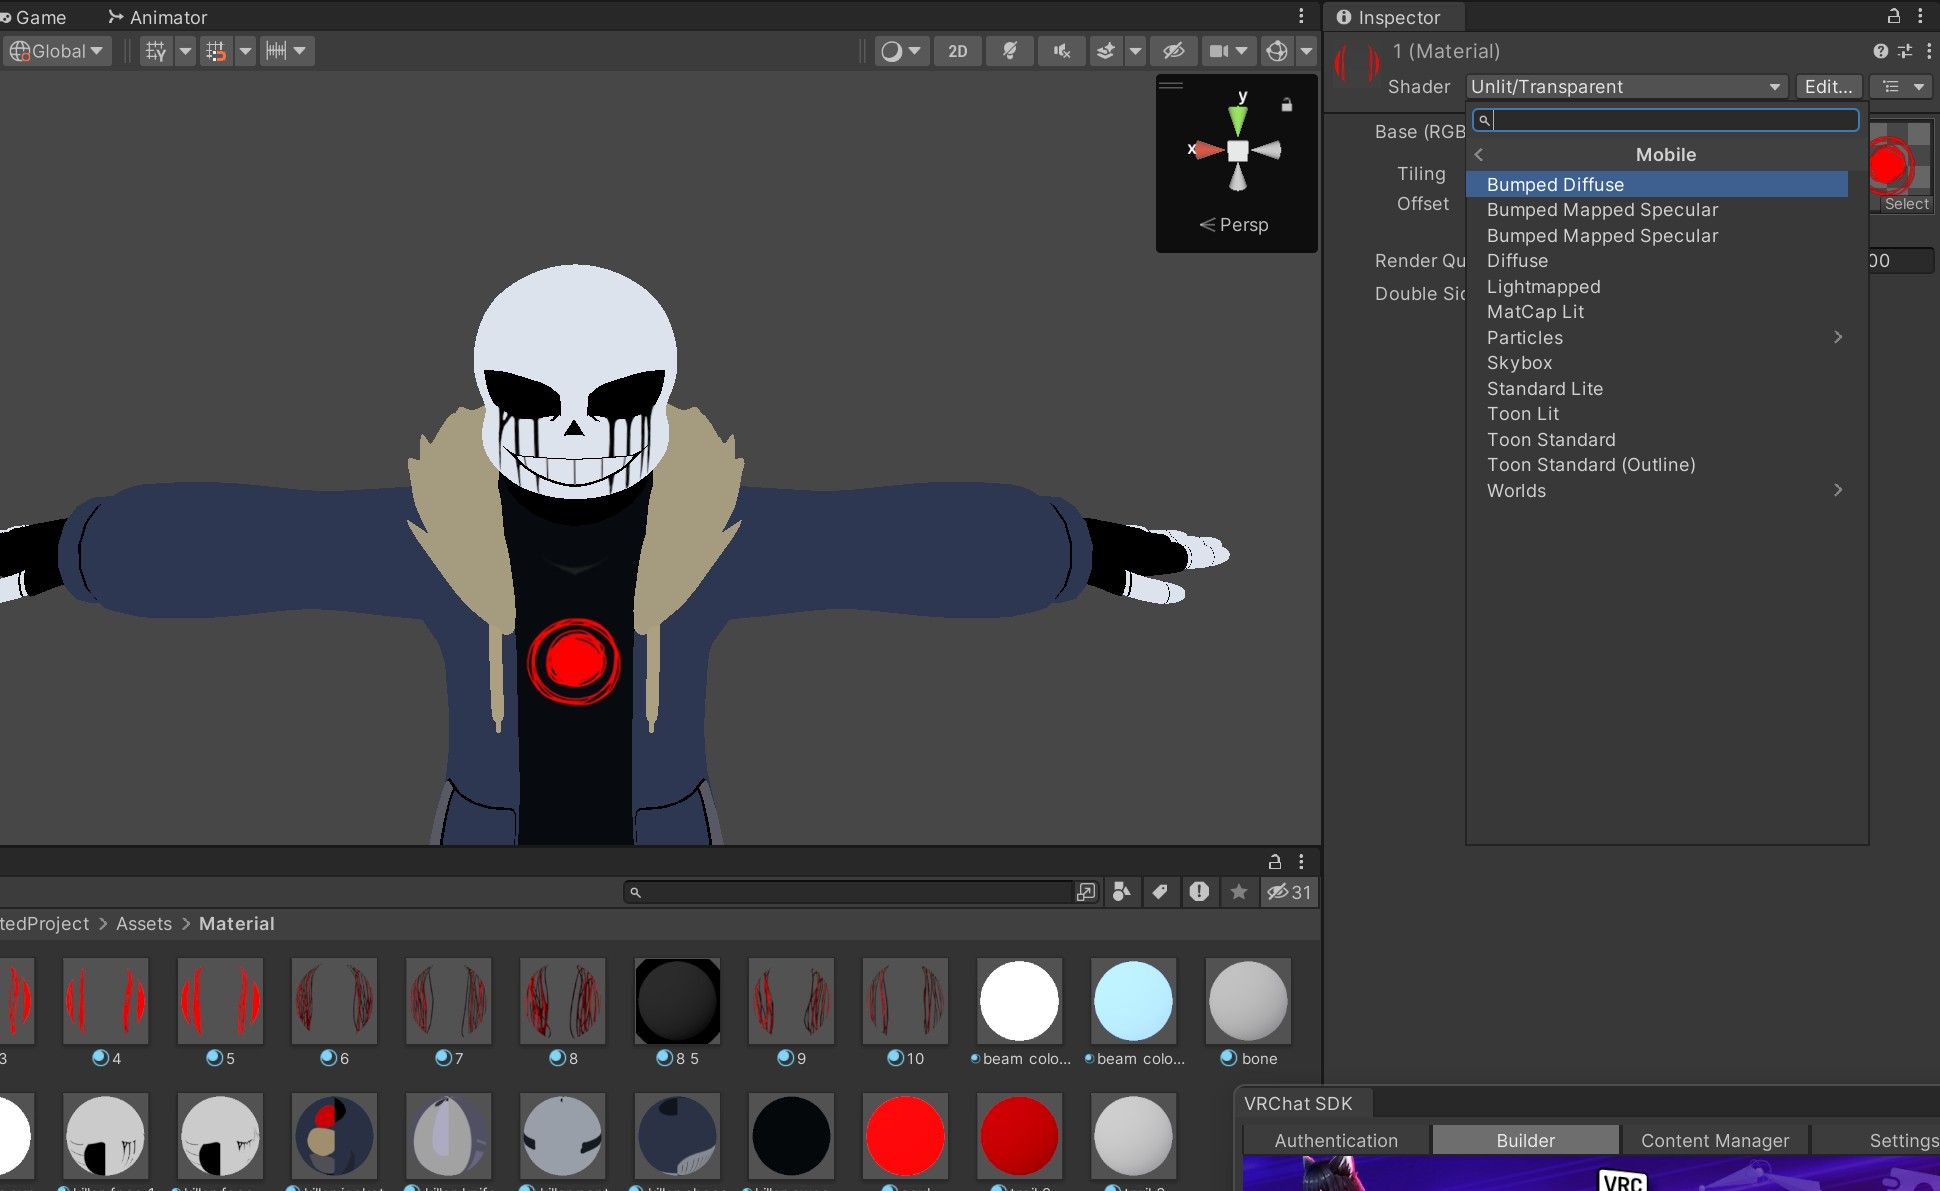This screenshot has width=1940, height=1191.
Task: Click the Edit... shader button
Action: 1828,87
